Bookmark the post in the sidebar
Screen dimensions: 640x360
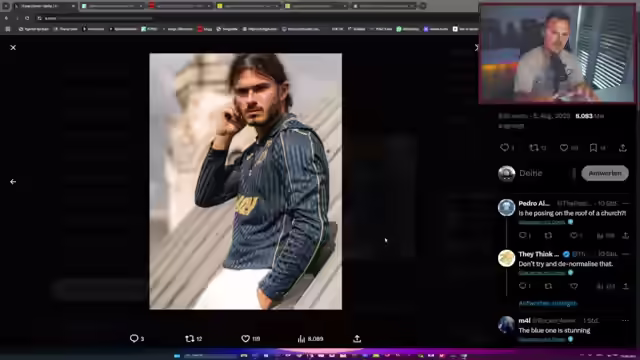coord(593,148)
